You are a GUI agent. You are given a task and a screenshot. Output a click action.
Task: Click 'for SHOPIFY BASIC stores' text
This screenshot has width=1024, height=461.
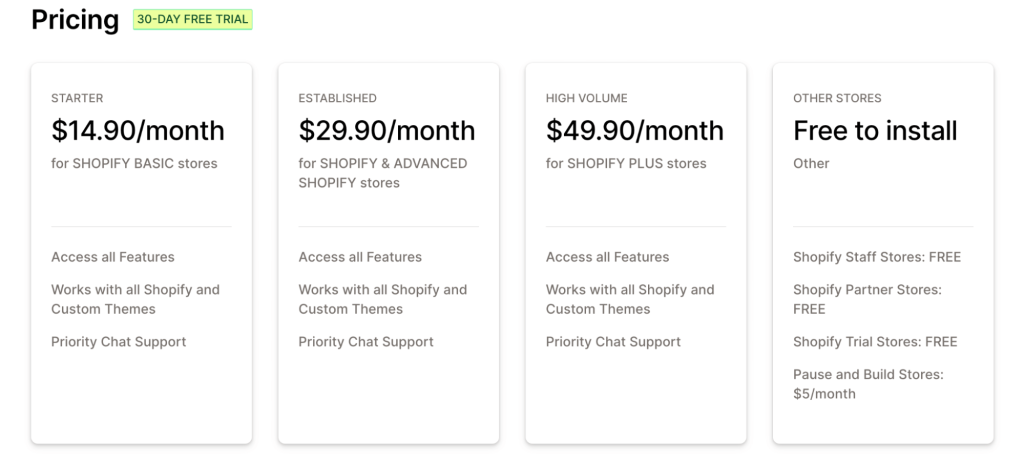tap(135, 163)
